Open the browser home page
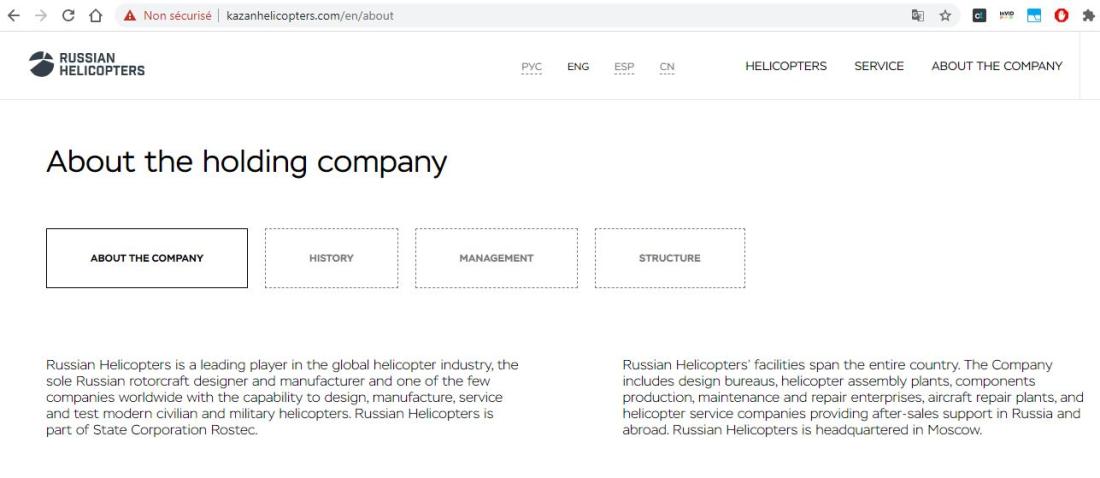1100x478 pixels. [96, 15]
